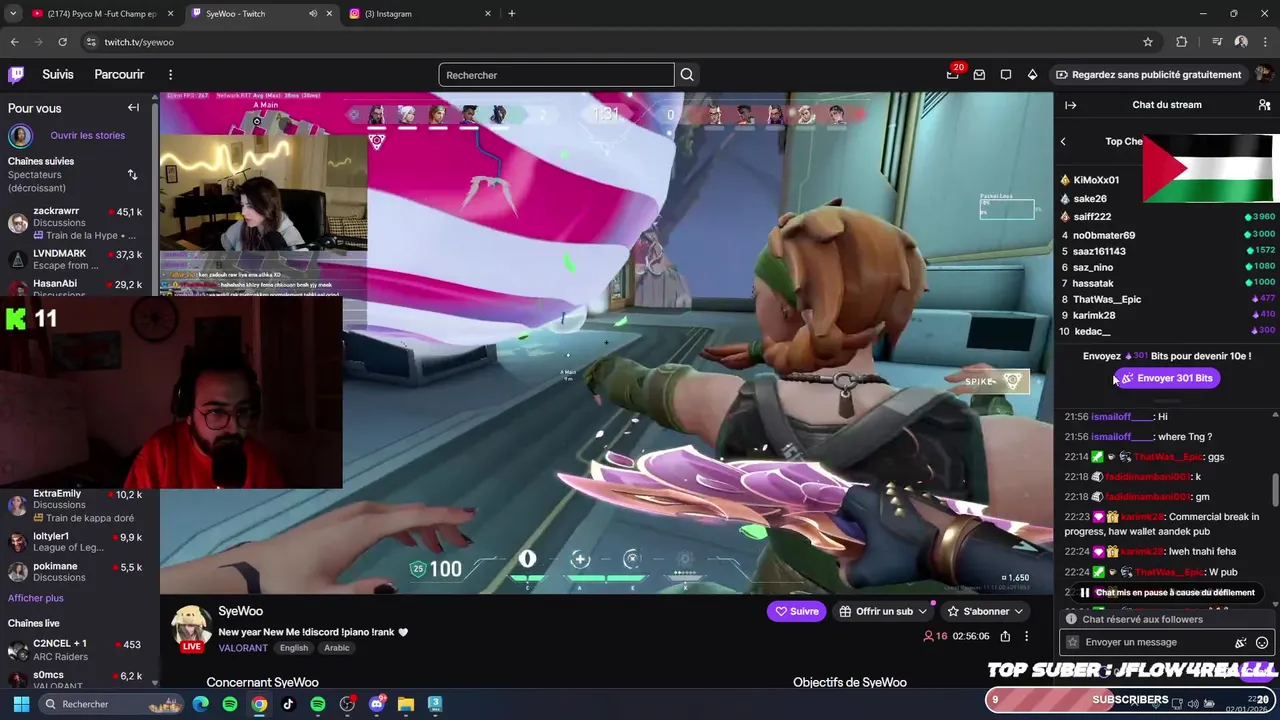This screenshot has height=720, width=1280.
Task: Open File Explorer from the taskbar
Action: tap(405, 704)
